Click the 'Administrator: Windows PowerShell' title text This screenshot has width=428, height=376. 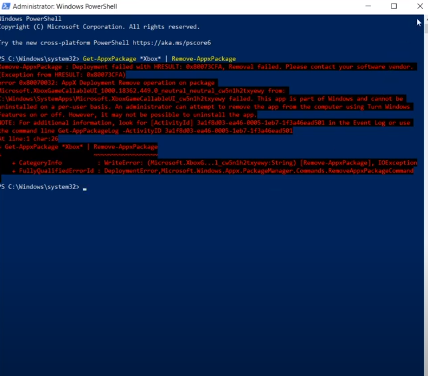tap(65, 6)
